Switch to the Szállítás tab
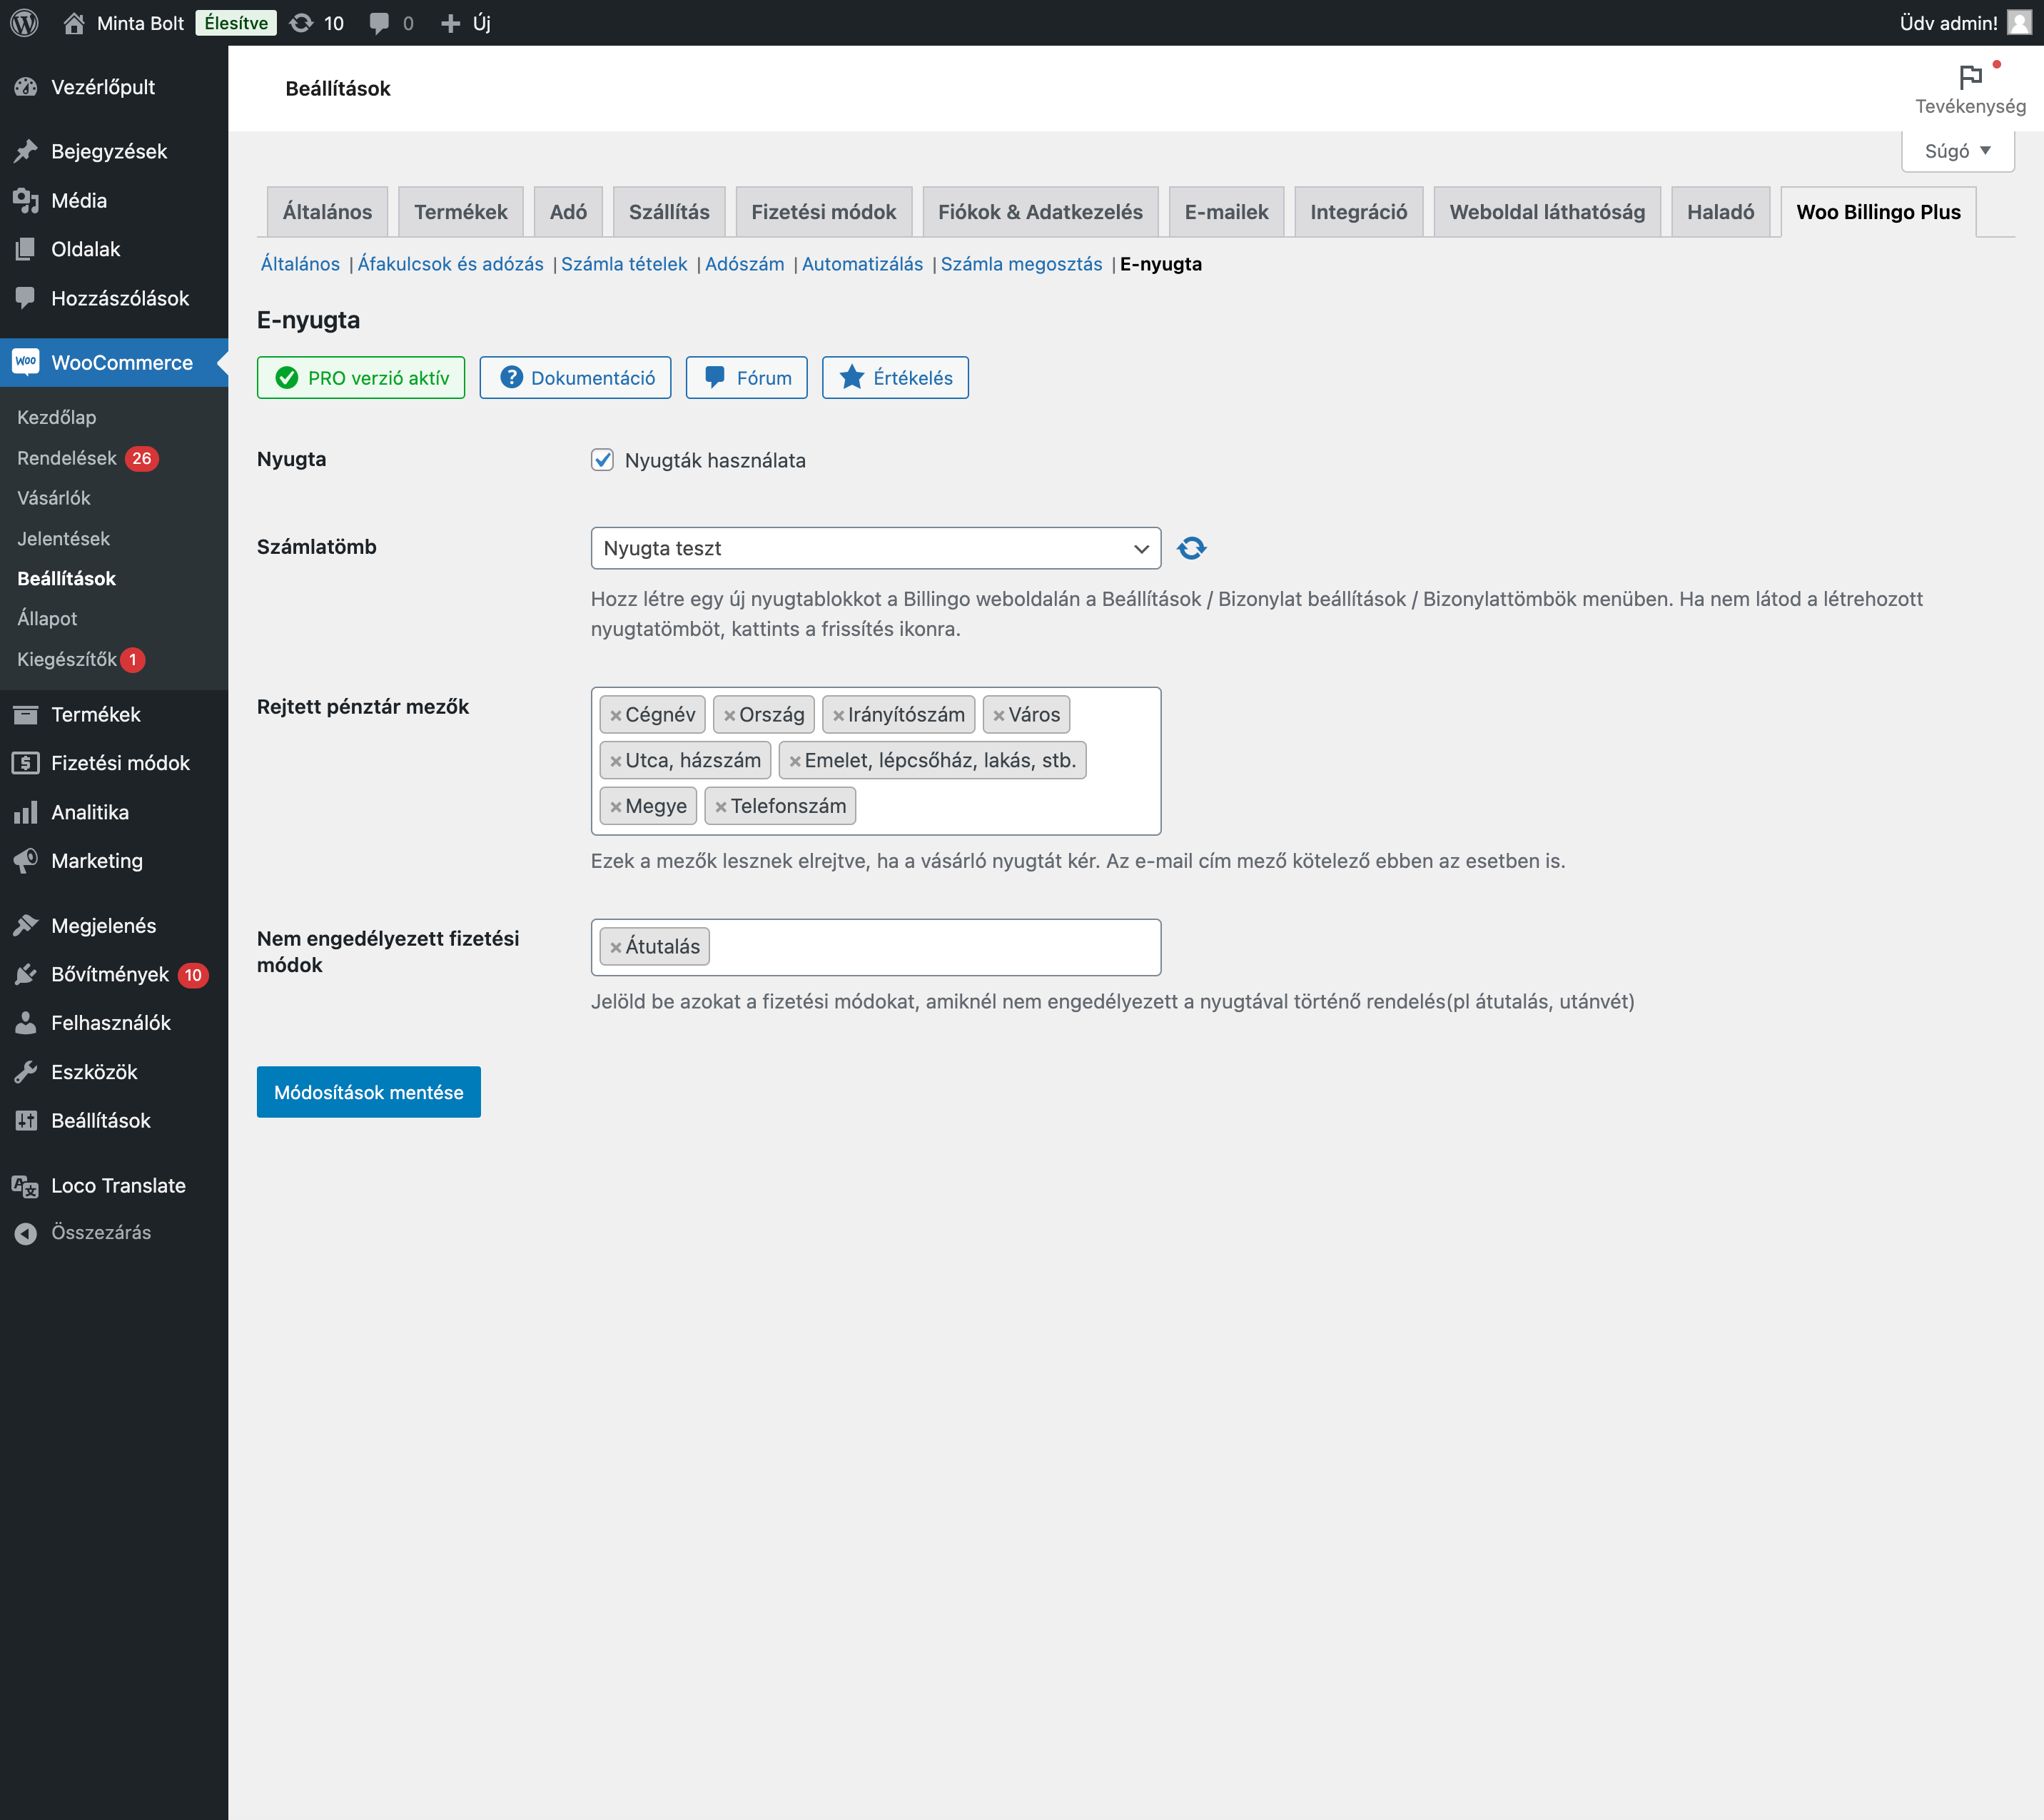2044x1820 pixels. click(x=669, y=212)
